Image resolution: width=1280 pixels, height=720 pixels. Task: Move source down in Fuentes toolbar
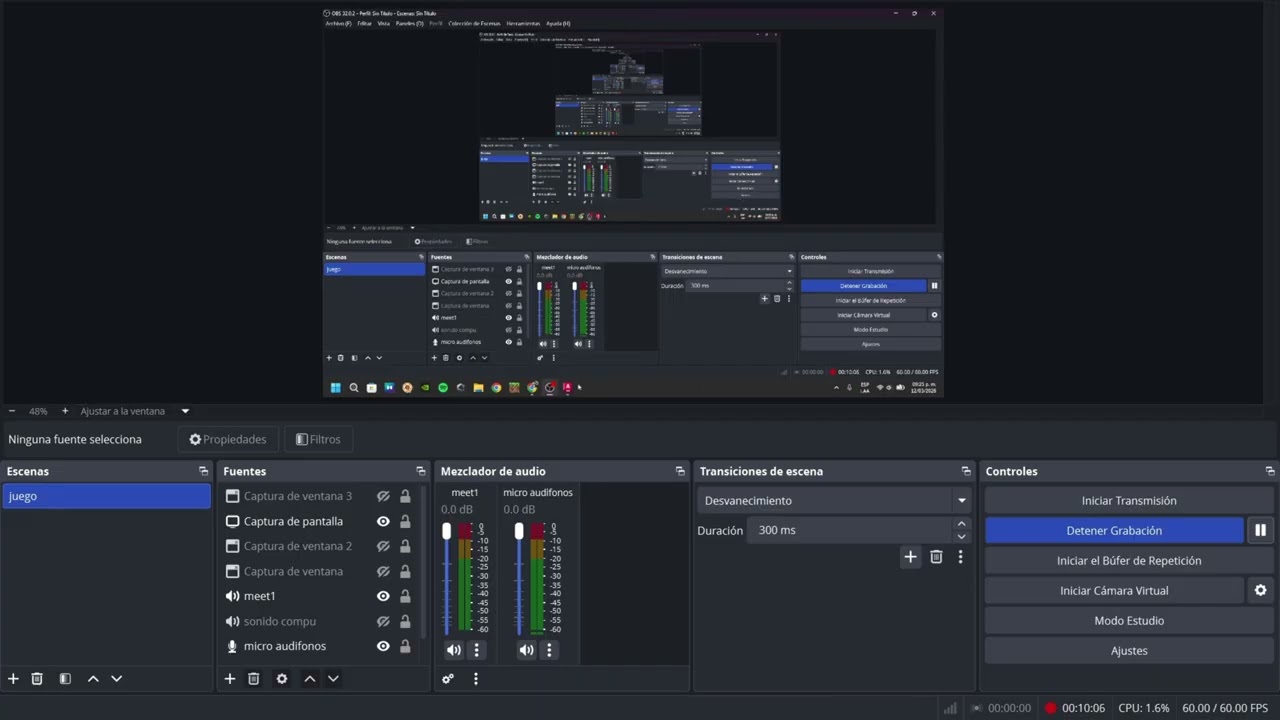click(x=333, y=678)
